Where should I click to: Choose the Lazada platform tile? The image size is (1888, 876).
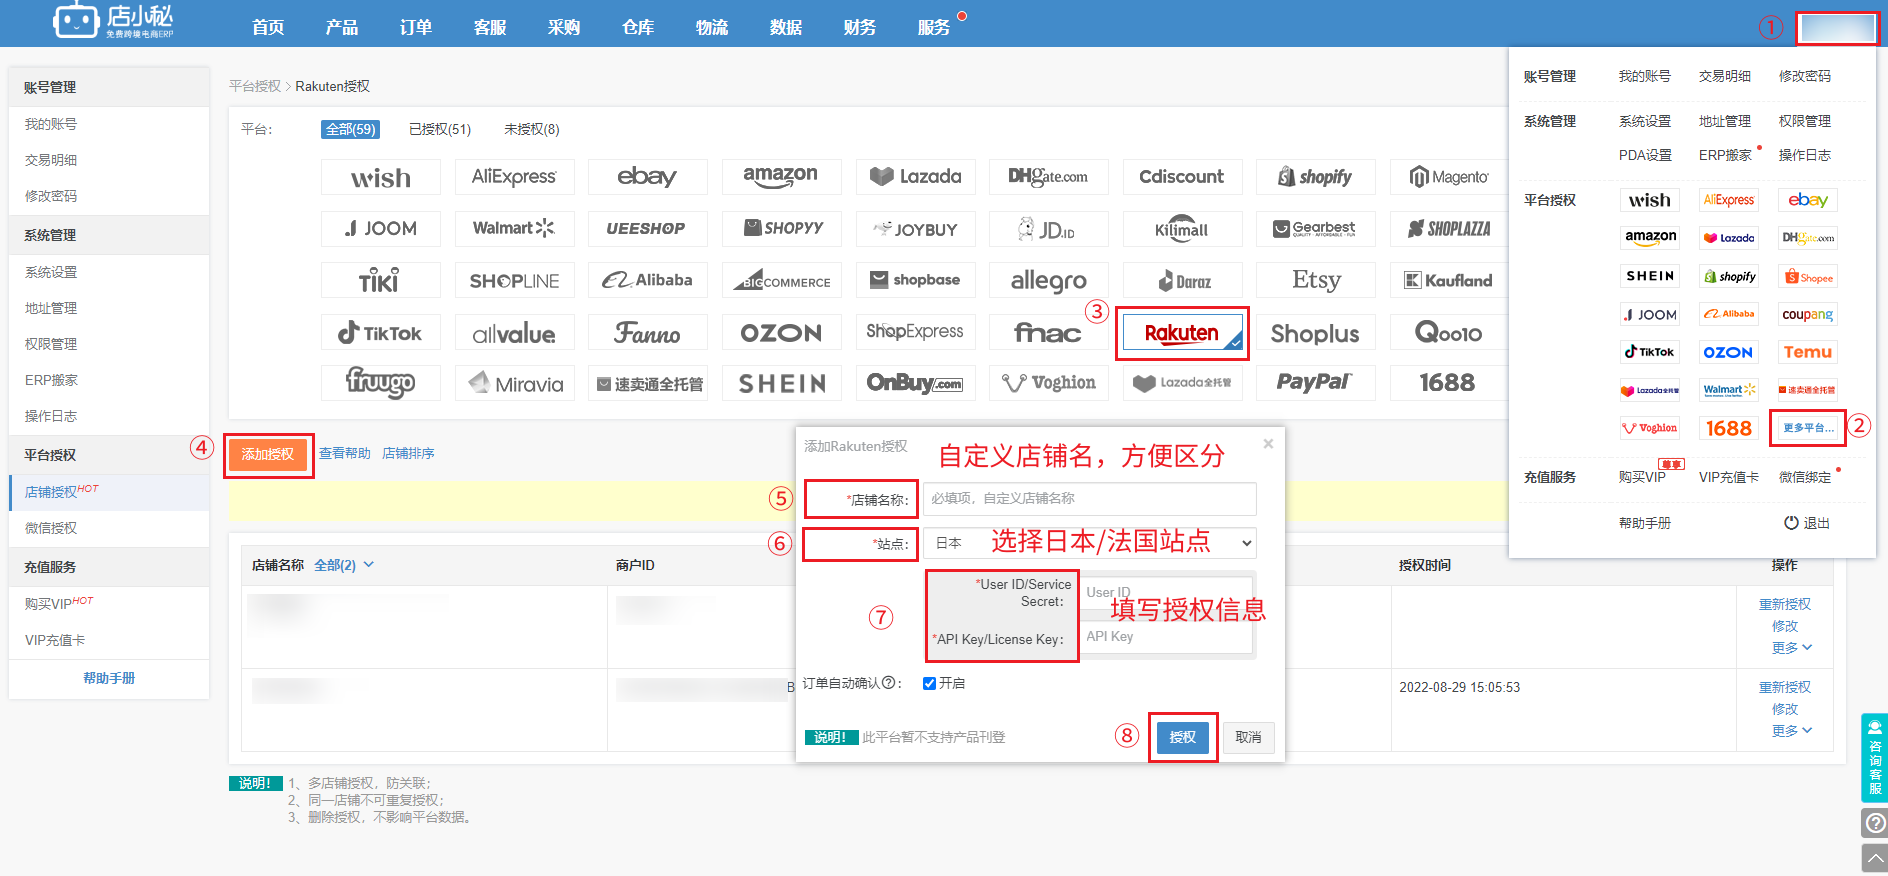click(x=915, y=177)
